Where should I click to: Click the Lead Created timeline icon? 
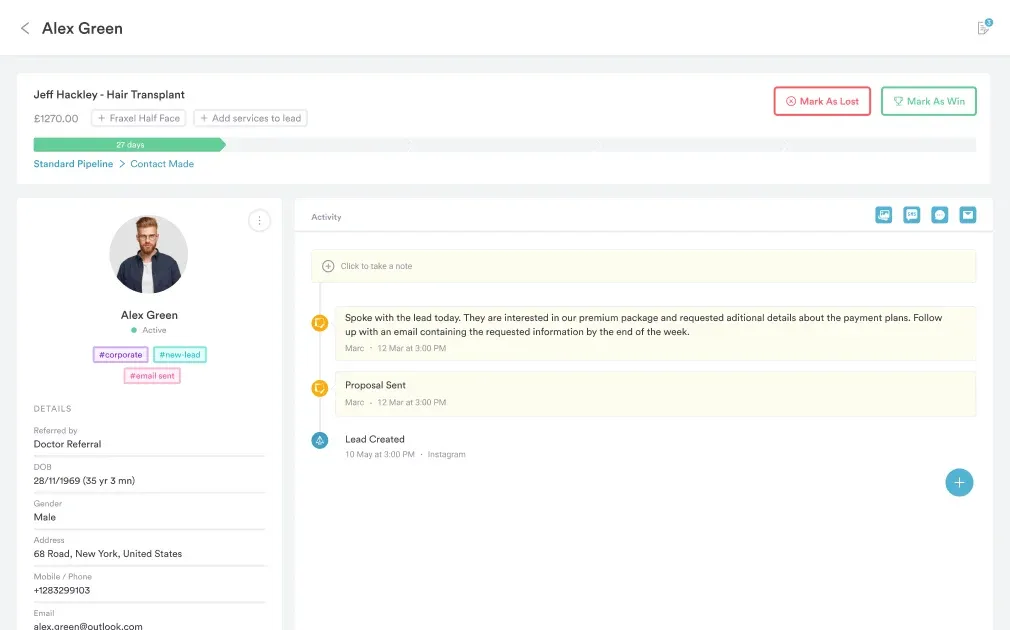coord(320,440)
